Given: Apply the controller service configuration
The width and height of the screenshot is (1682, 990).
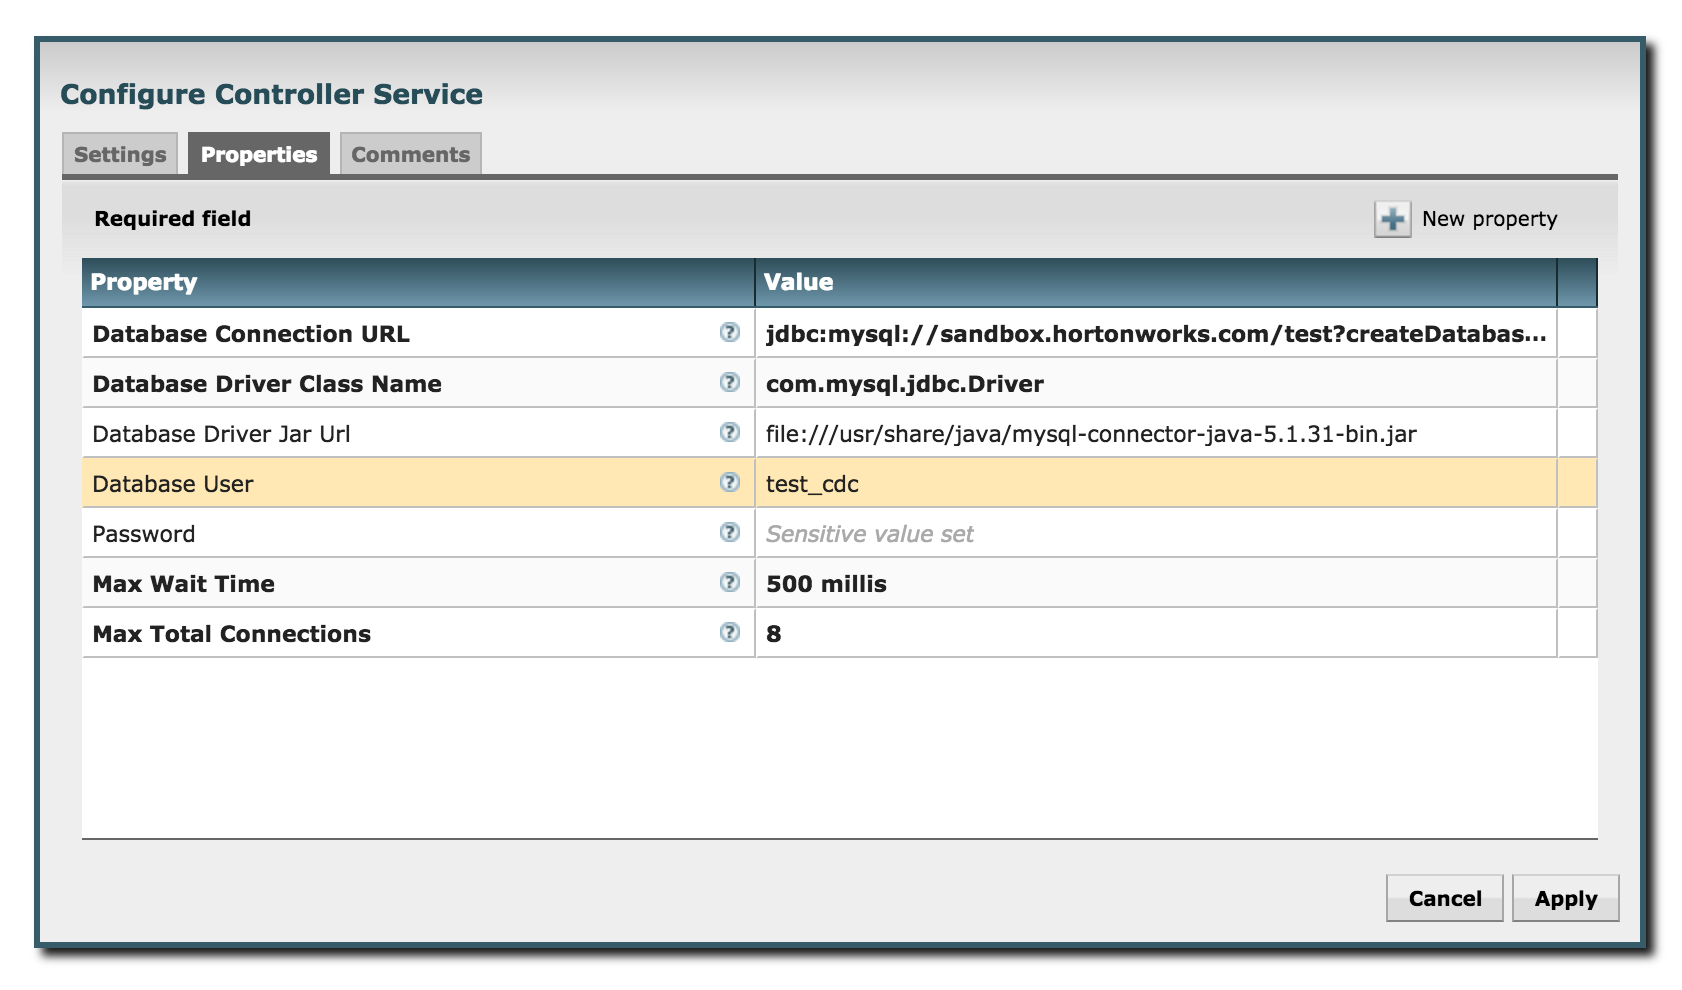Looking at the screenshot, I should point(1565,898).
